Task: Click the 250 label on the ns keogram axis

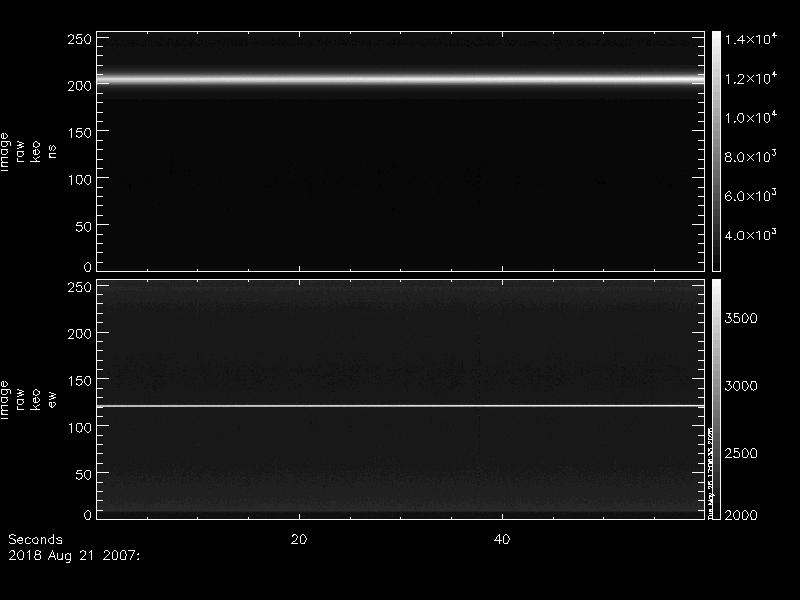Action: [x=80, y=39]
